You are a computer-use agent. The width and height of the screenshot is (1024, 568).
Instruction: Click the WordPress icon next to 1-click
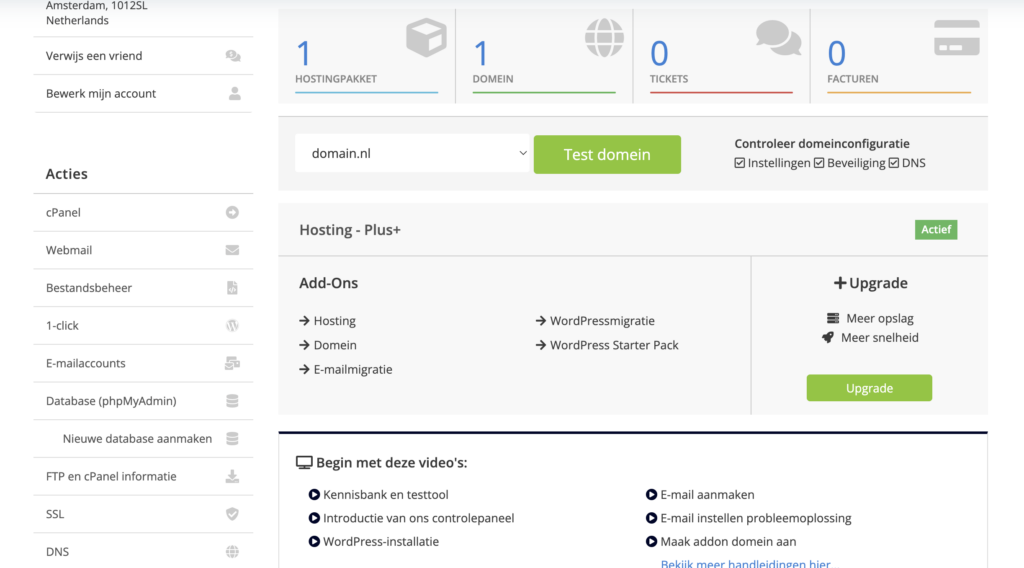coord(232,326)
